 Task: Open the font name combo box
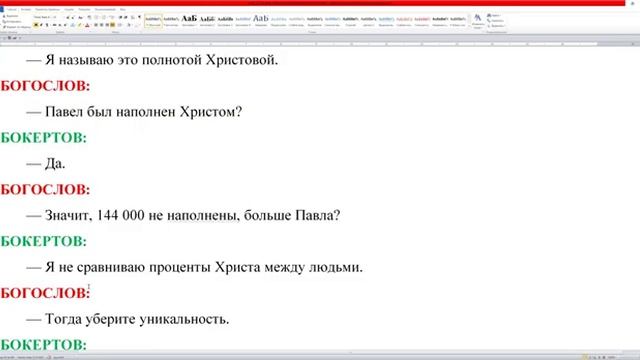tap(42, 17)
